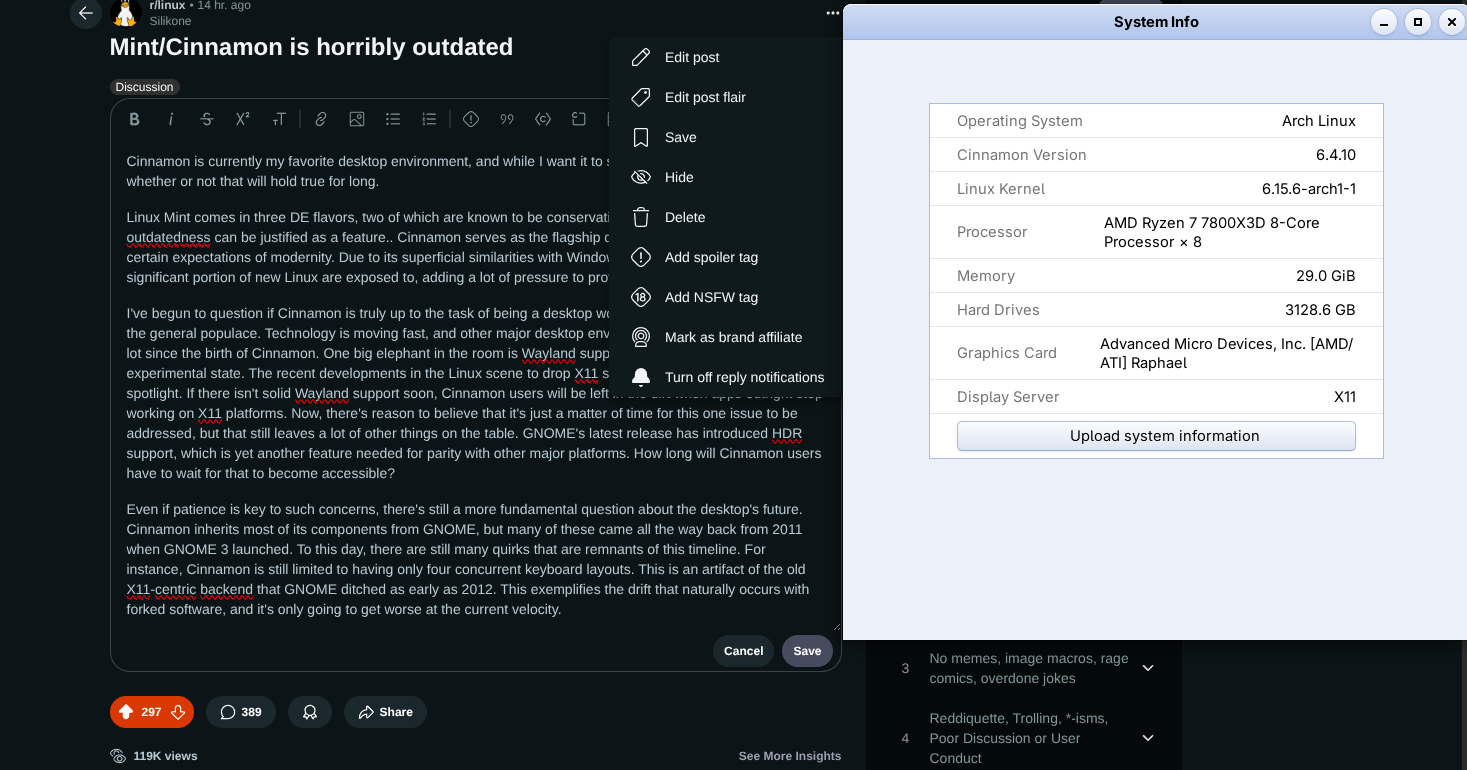Screen dimensions: 1467x770
Task: Insert a link in the post
Action: tap(321, 119)
